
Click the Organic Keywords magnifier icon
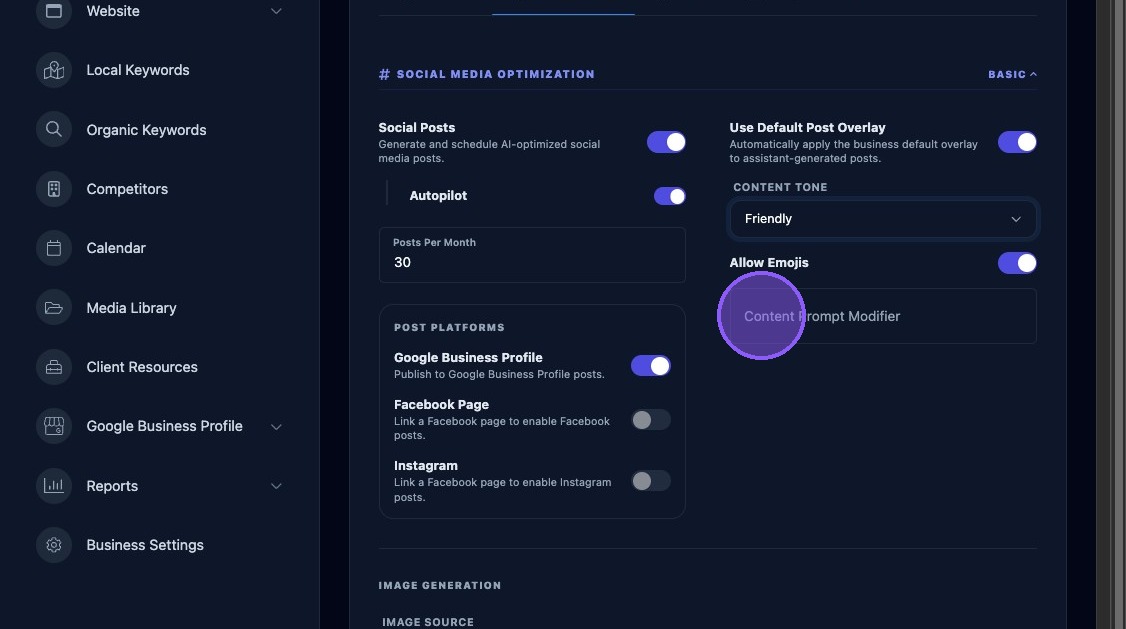coord(54,129)
